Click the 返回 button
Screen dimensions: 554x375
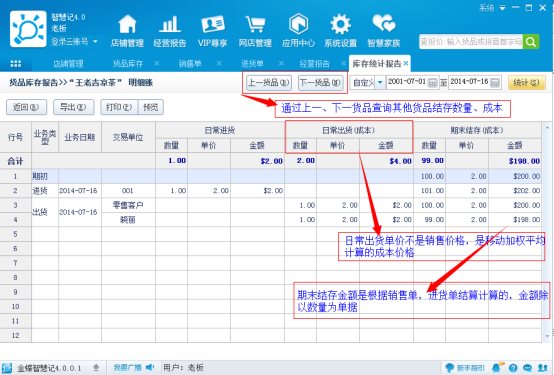26,107
